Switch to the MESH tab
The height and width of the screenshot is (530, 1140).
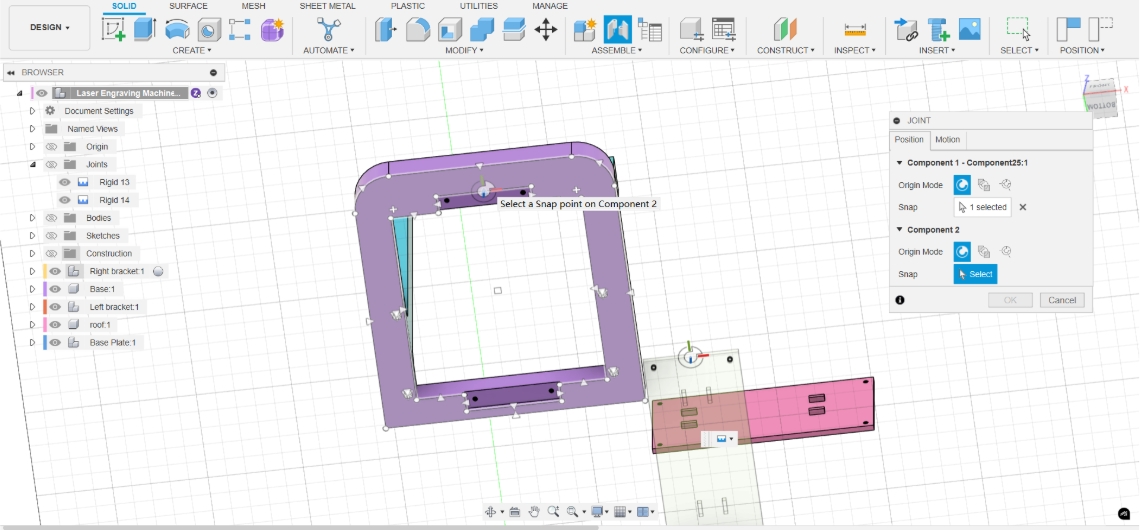(254, 6)
